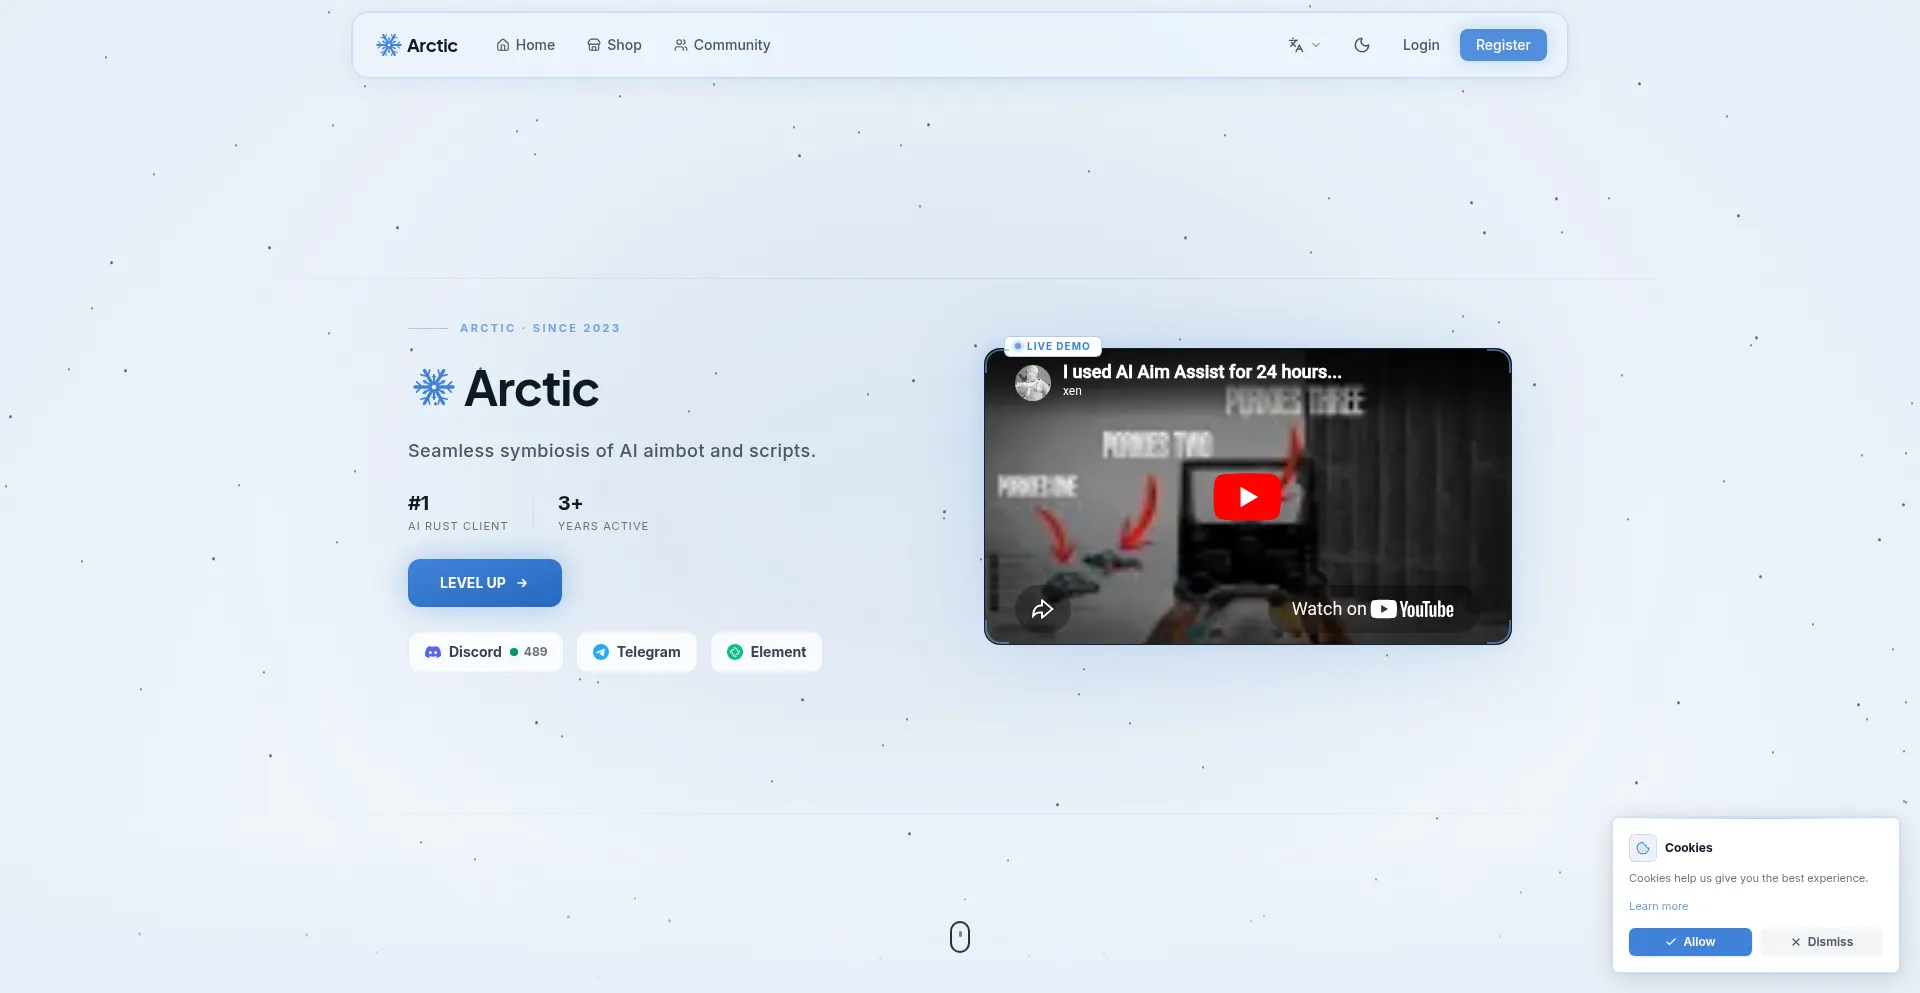Open the Discord community button

click(x=486, y=652)
